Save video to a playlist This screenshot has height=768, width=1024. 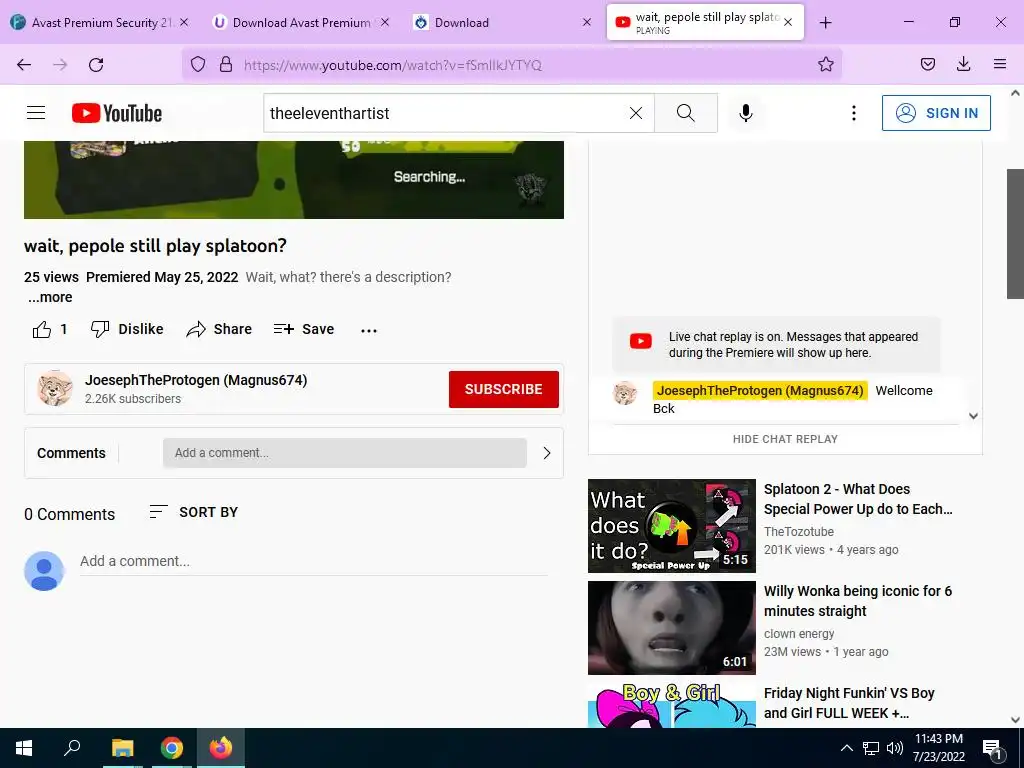coord(304,329)
